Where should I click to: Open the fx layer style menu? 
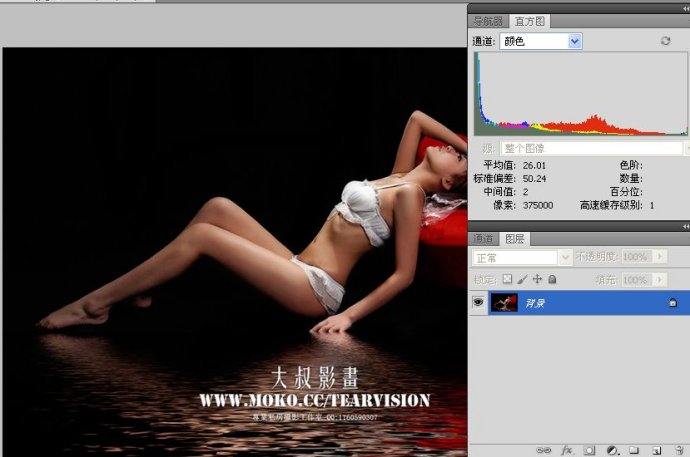coord(567,450)
